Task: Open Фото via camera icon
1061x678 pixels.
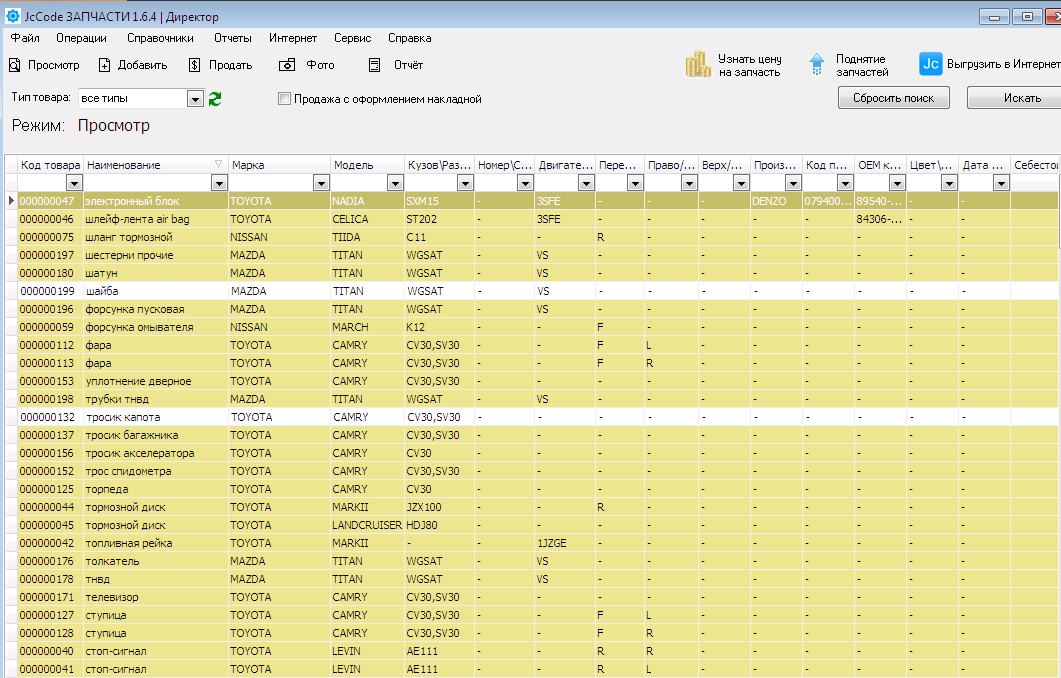Action: point(287,65)
